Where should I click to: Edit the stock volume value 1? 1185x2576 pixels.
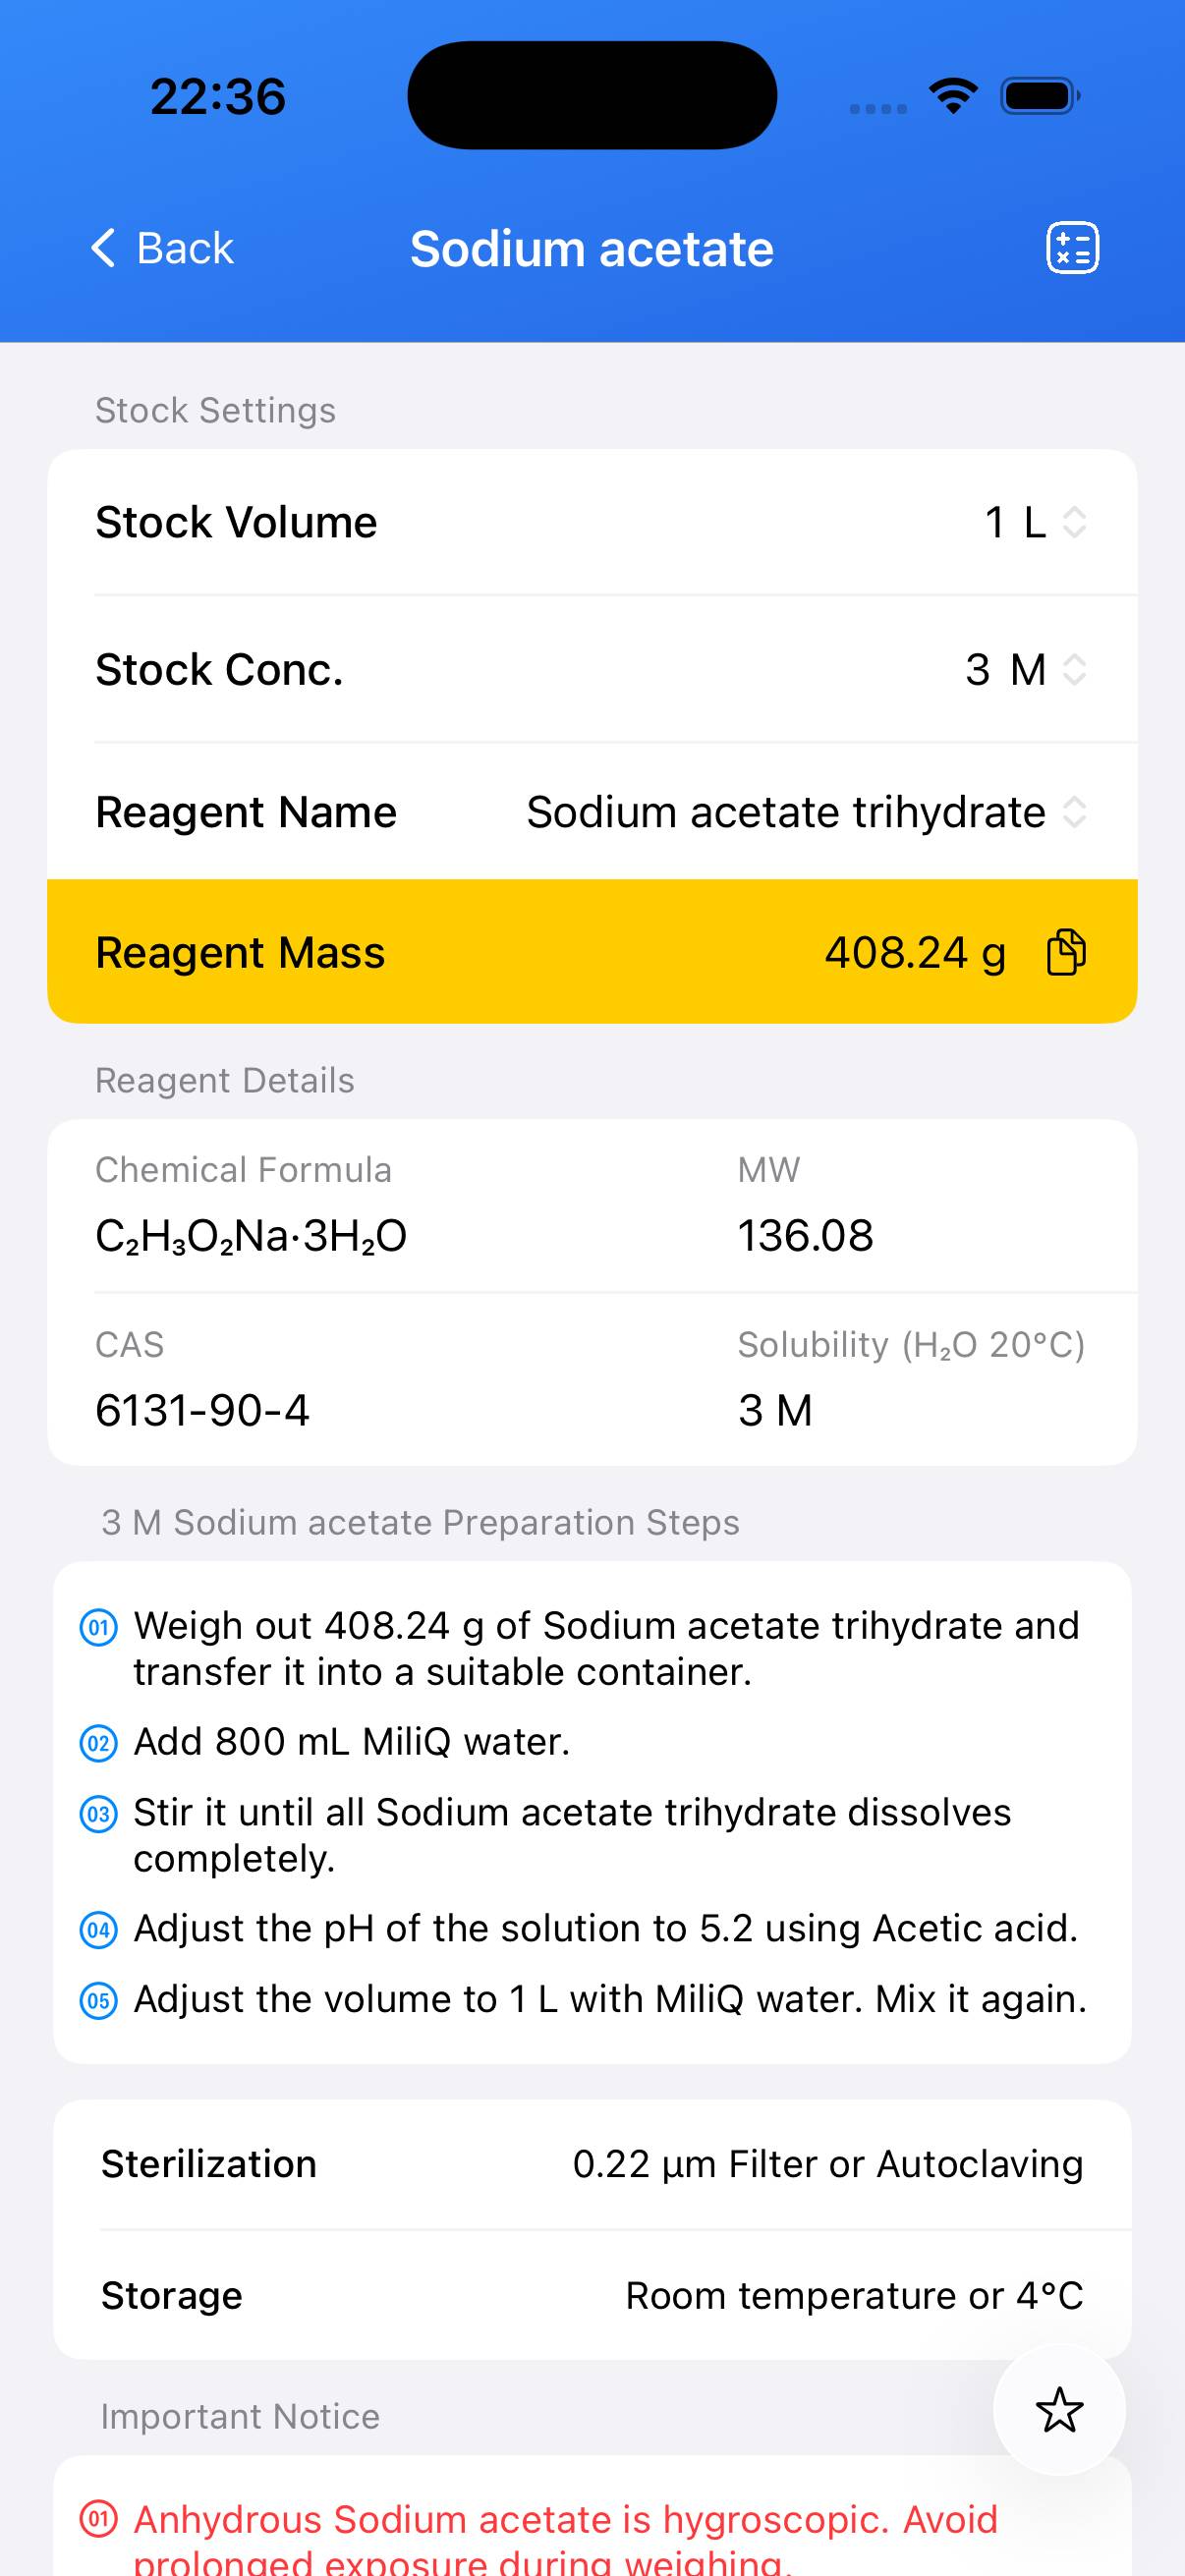click(x=994, y=522)
